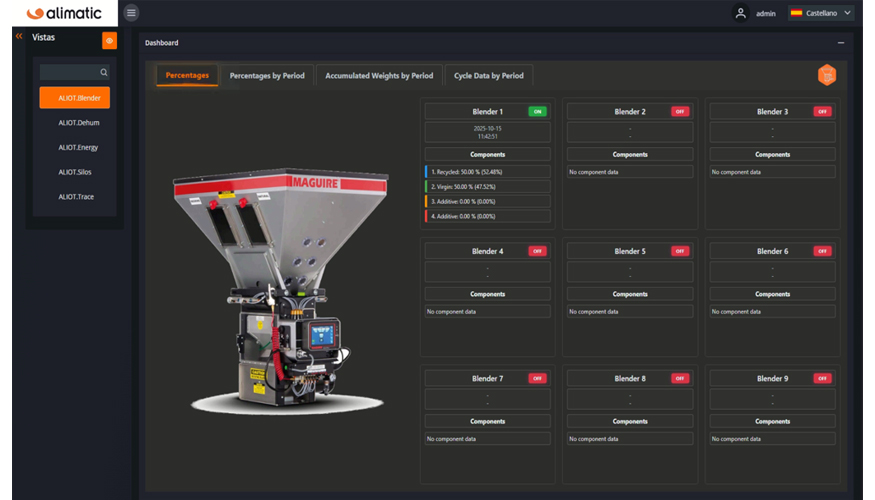Viewport: 875px width, 500px height.
Task: Toggle the orange eye button in Vistas
Action: pyautogui.click(x=109, y=40)
